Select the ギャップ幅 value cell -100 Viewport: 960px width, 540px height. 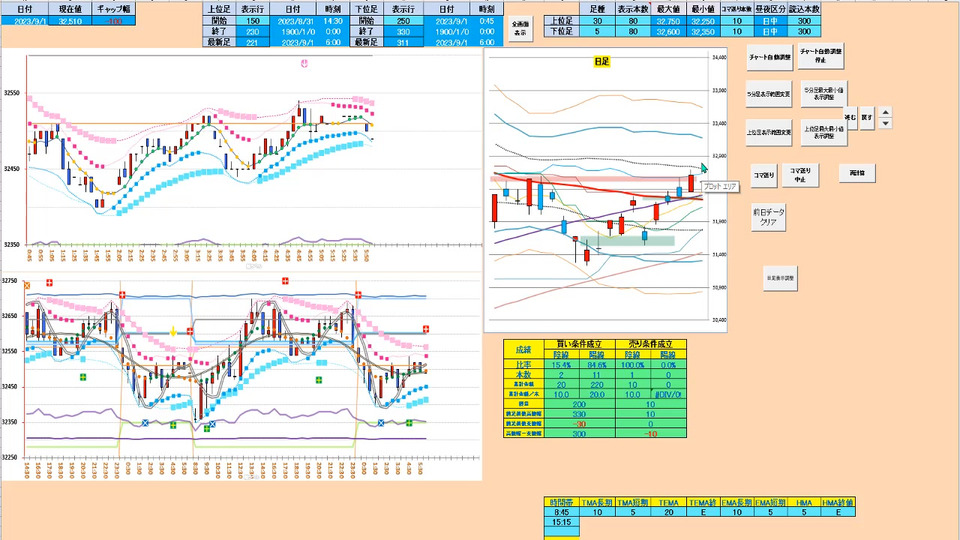pyautogui.click(x=114, y=21)
